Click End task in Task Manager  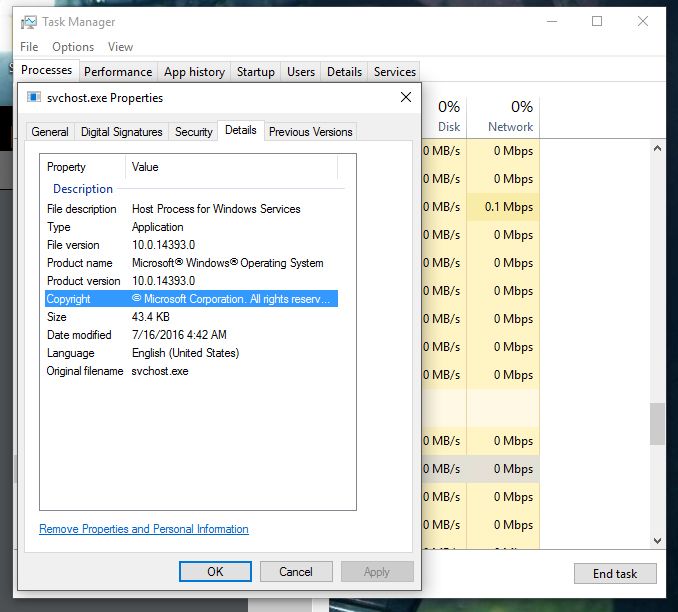coord(615,574)
